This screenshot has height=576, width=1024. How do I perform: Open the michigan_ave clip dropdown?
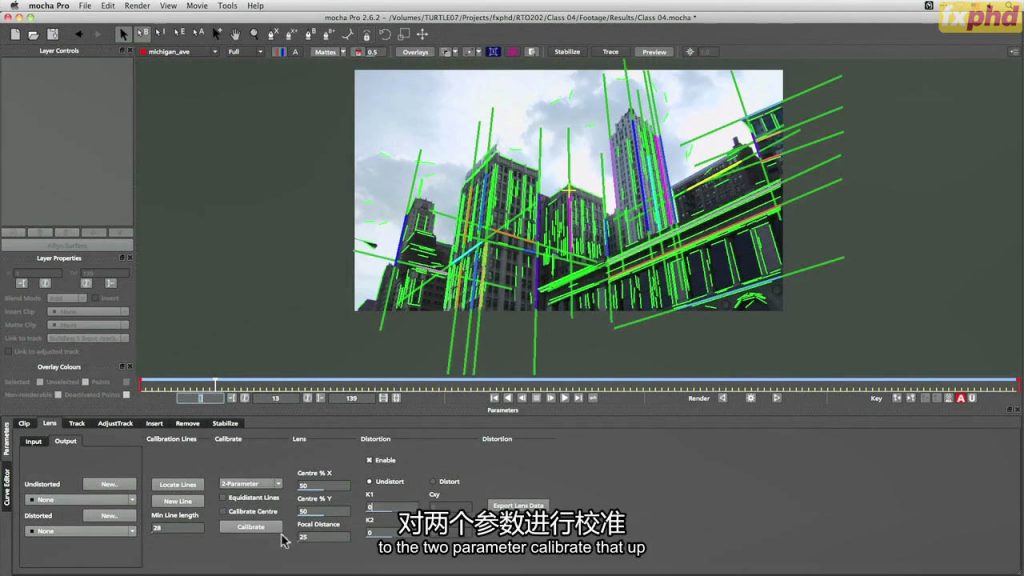tap(180, 52)
